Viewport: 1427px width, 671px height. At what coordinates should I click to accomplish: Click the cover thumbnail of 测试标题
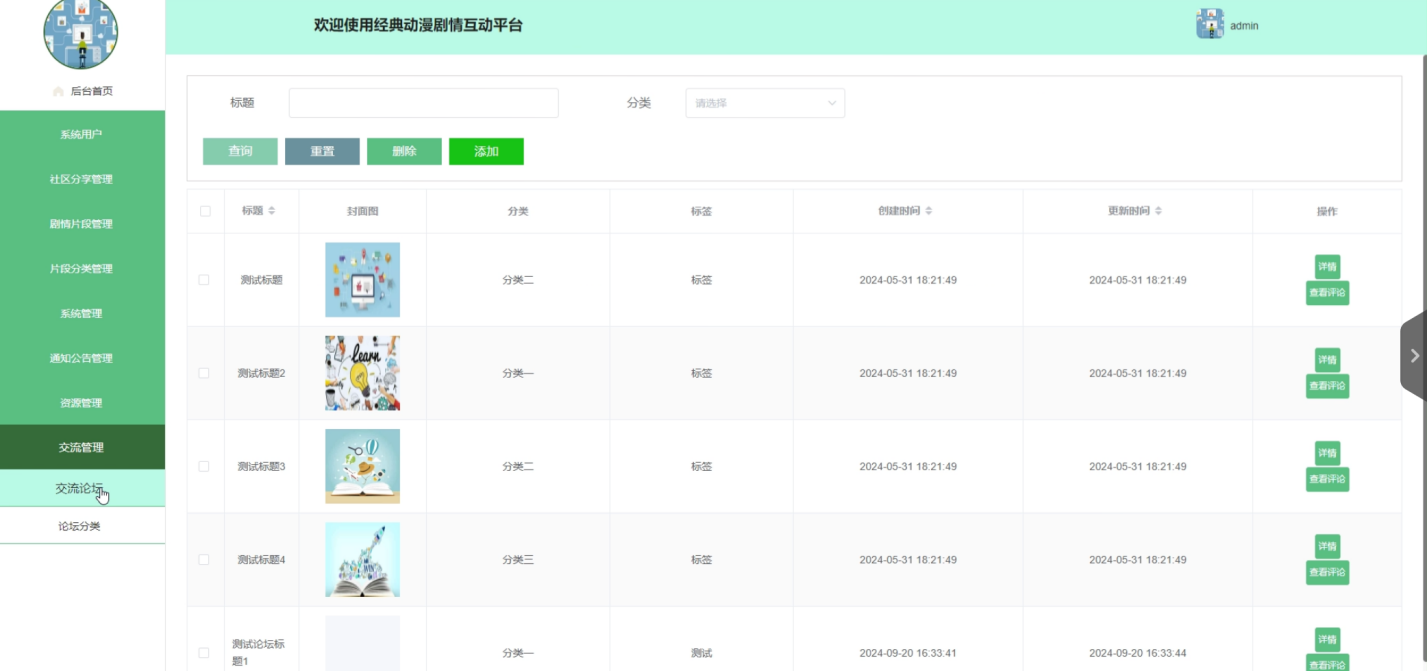click(x=362, y=280)
